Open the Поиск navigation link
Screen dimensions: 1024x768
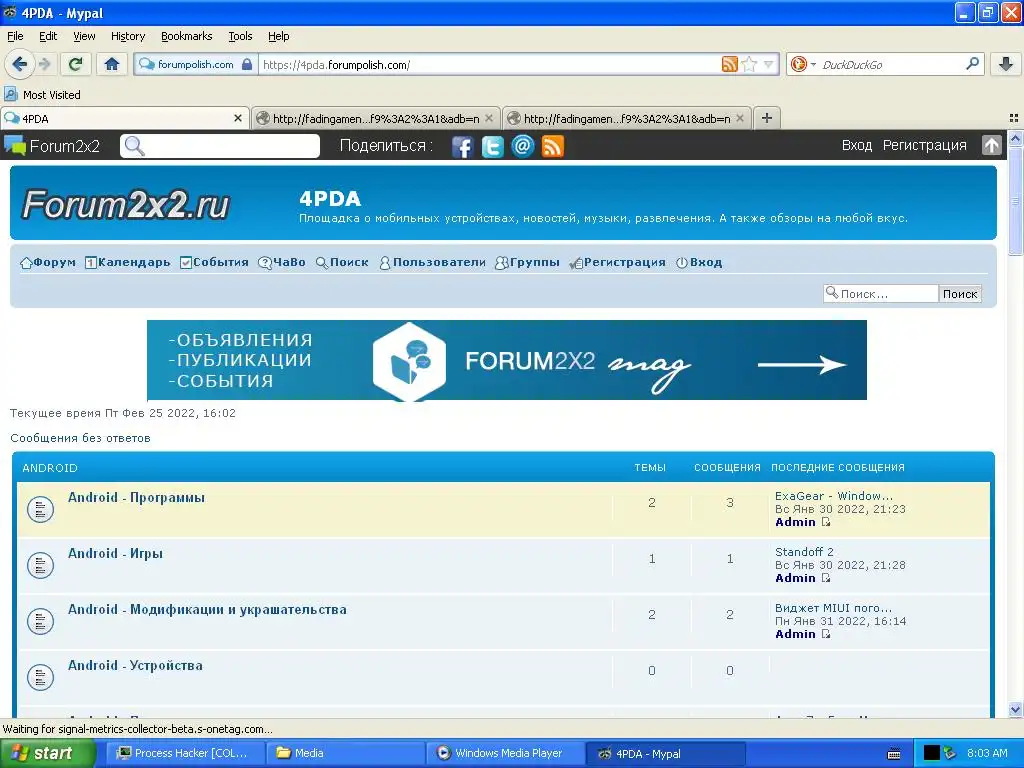[x=342, y=263]
